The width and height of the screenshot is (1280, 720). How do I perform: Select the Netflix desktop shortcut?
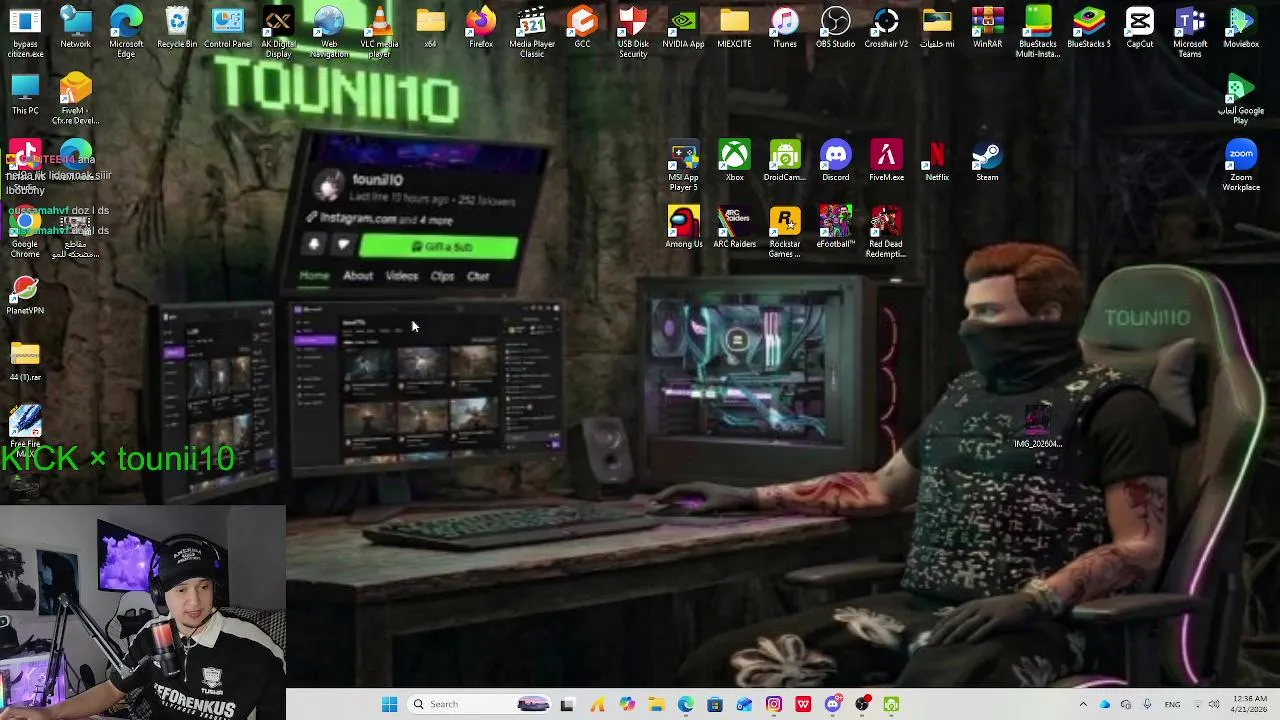click(x=937, y=161)
